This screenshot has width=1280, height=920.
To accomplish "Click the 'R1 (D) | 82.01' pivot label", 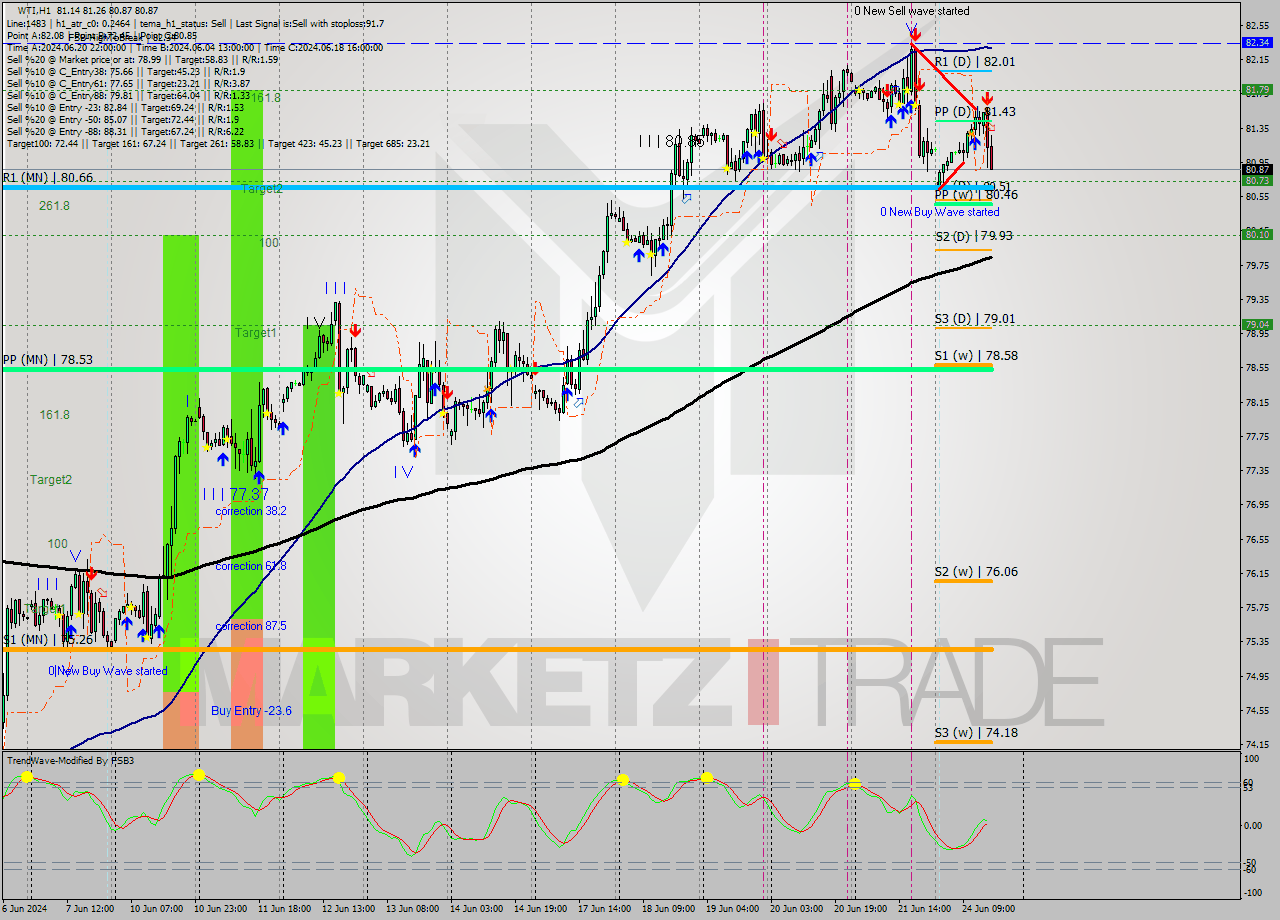I will click(x=975, y=61).
